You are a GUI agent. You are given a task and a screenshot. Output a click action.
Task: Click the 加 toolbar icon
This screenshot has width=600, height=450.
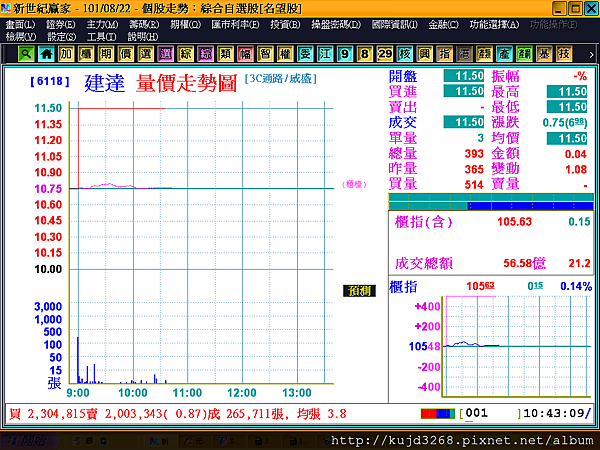(x=66, y=54)
